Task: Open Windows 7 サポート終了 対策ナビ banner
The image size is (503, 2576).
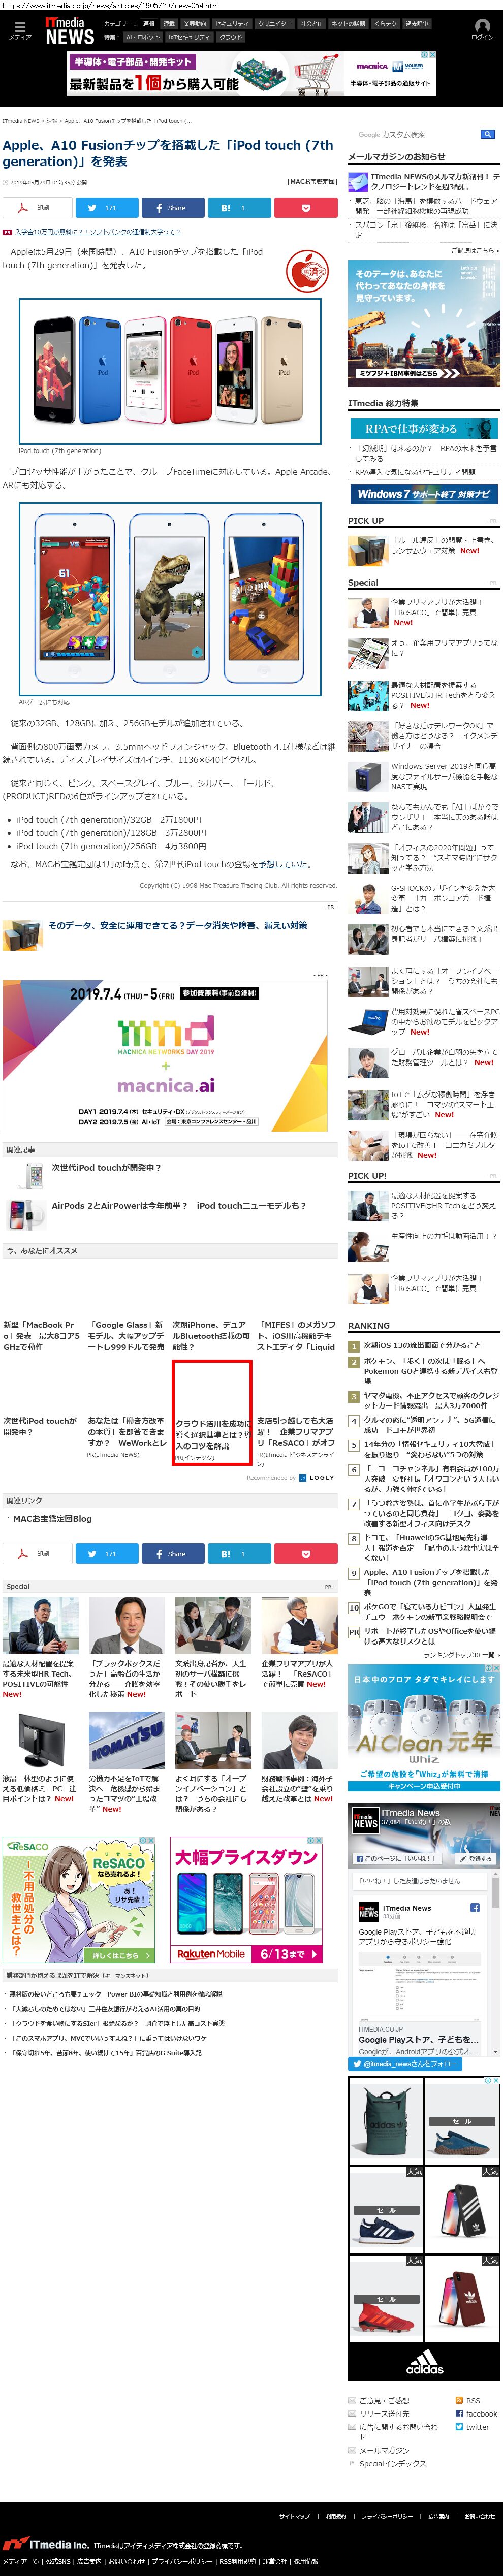Action: click(x=423, y=494)
